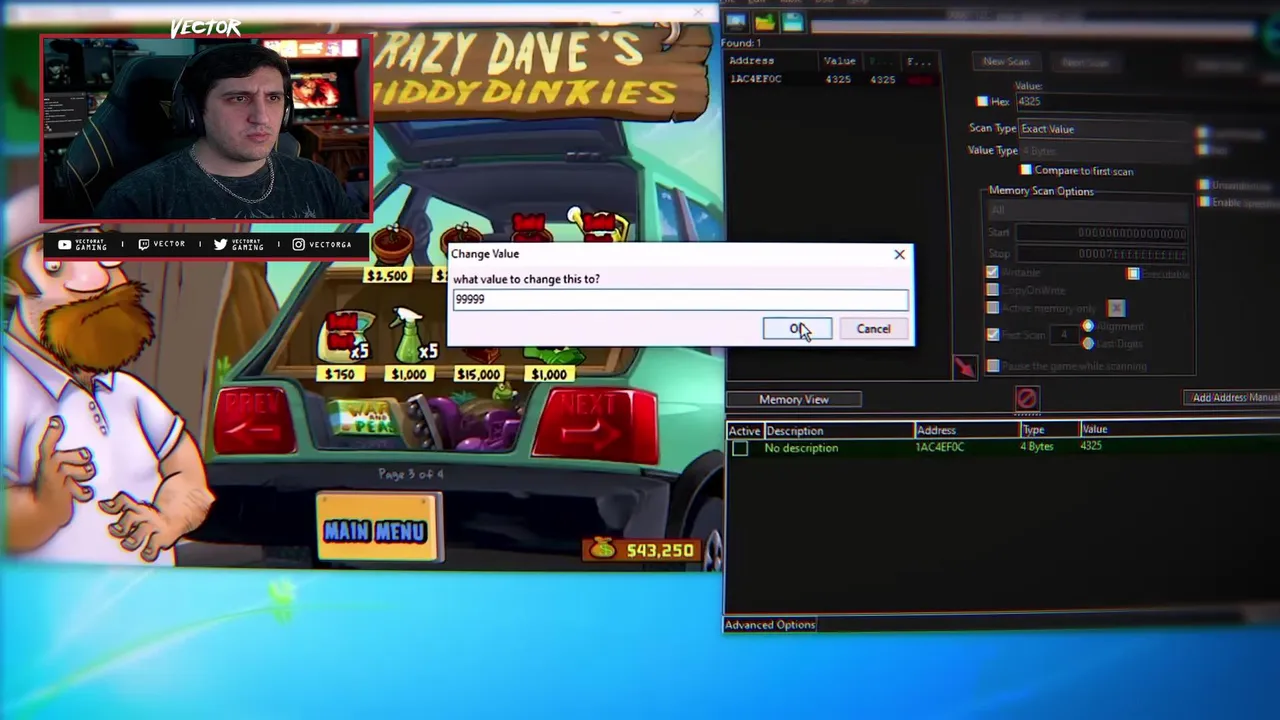
Task: Click the money bag coin counter icon
Action: pyautogui.click(x=600, y=548)
